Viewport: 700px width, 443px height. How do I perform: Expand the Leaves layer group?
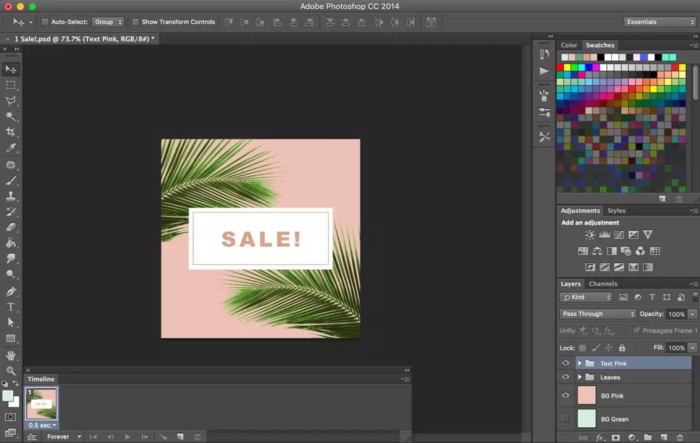pos(579,377)
